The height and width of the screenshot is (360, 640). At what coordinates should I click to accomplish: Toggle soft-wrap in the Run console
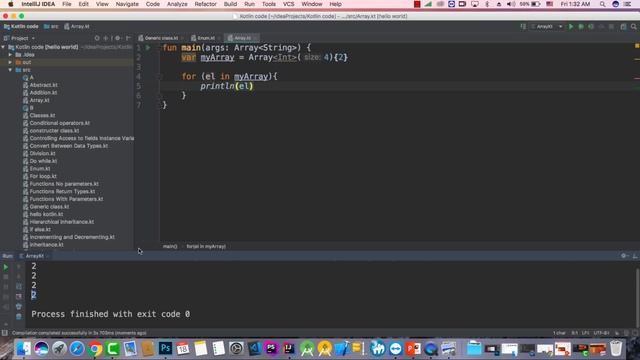(19, 287)
